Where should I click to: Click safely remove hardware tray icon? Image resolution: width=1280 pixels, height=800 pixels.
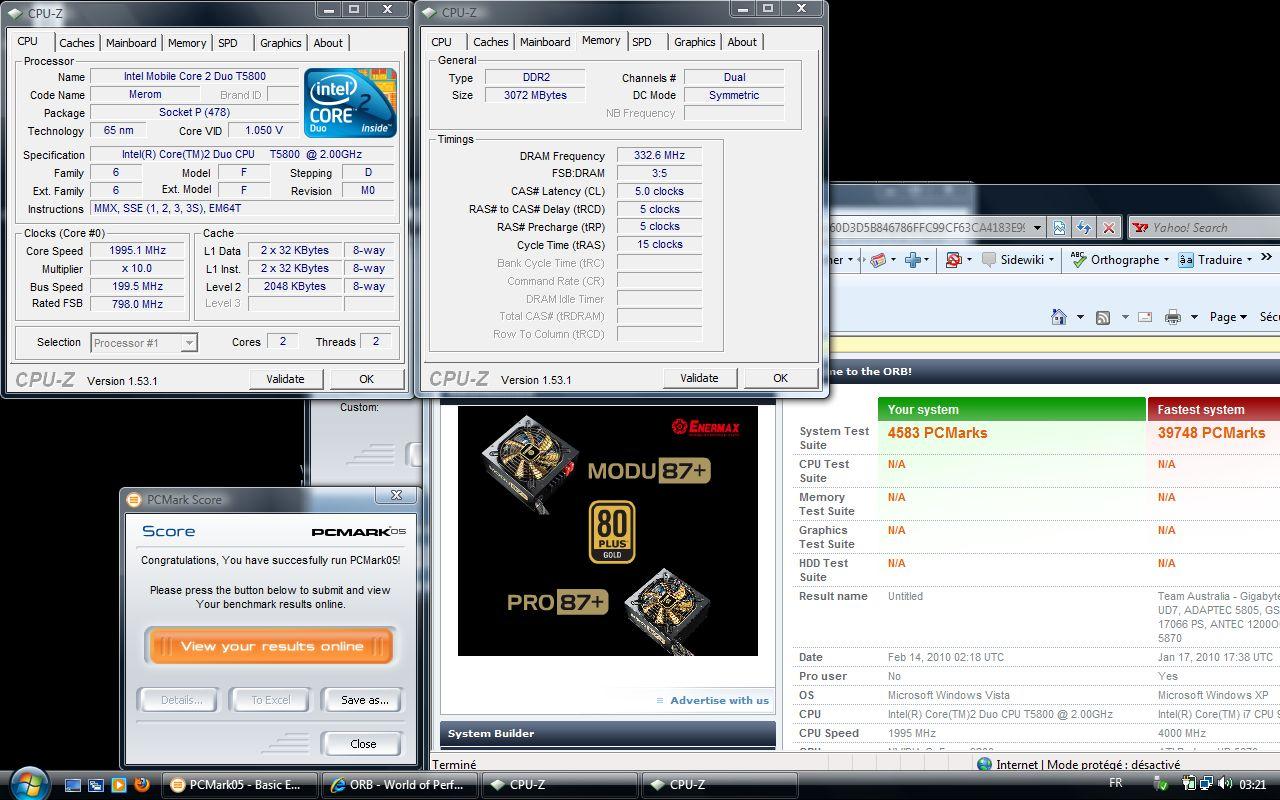click(1160, 784)
